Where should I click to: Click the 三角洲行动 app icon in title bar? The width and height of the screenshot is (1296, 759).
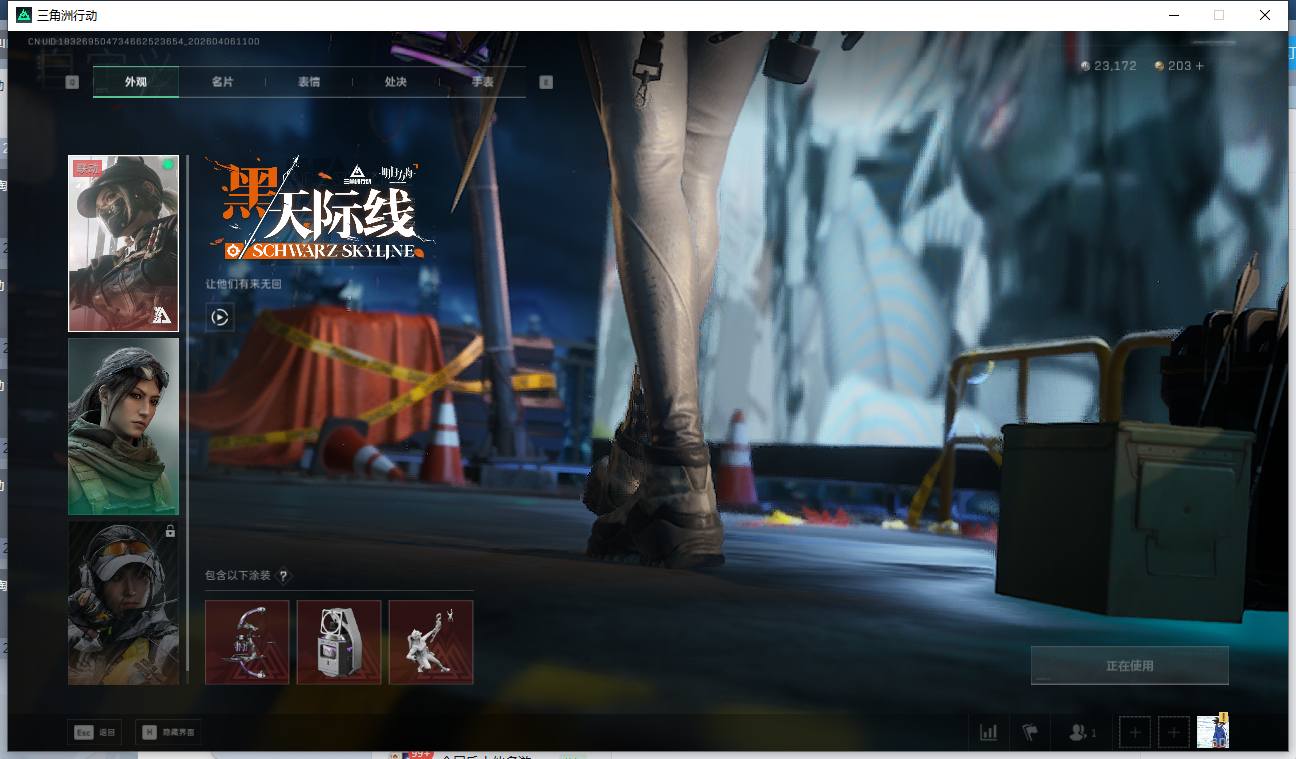(x=24, y=15)
